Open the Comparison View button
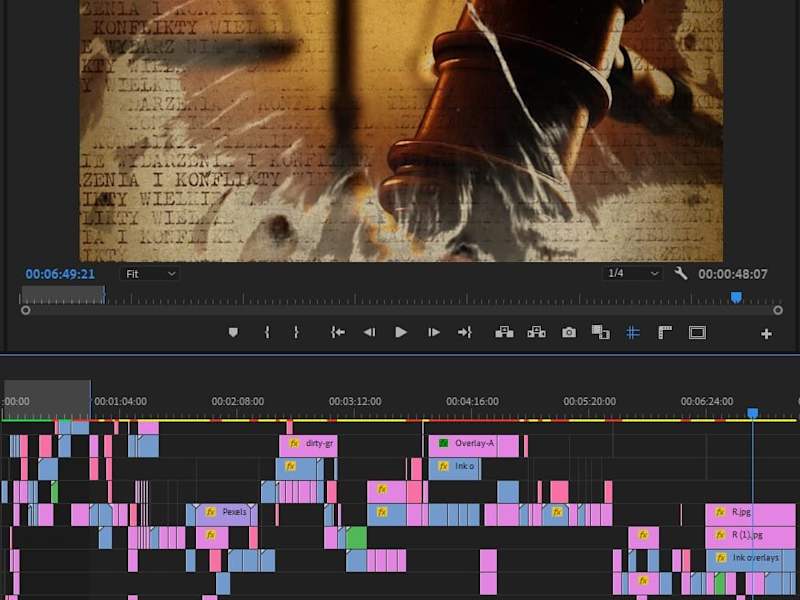This screenshot has height=600, width=800. [x=601, y=333]
